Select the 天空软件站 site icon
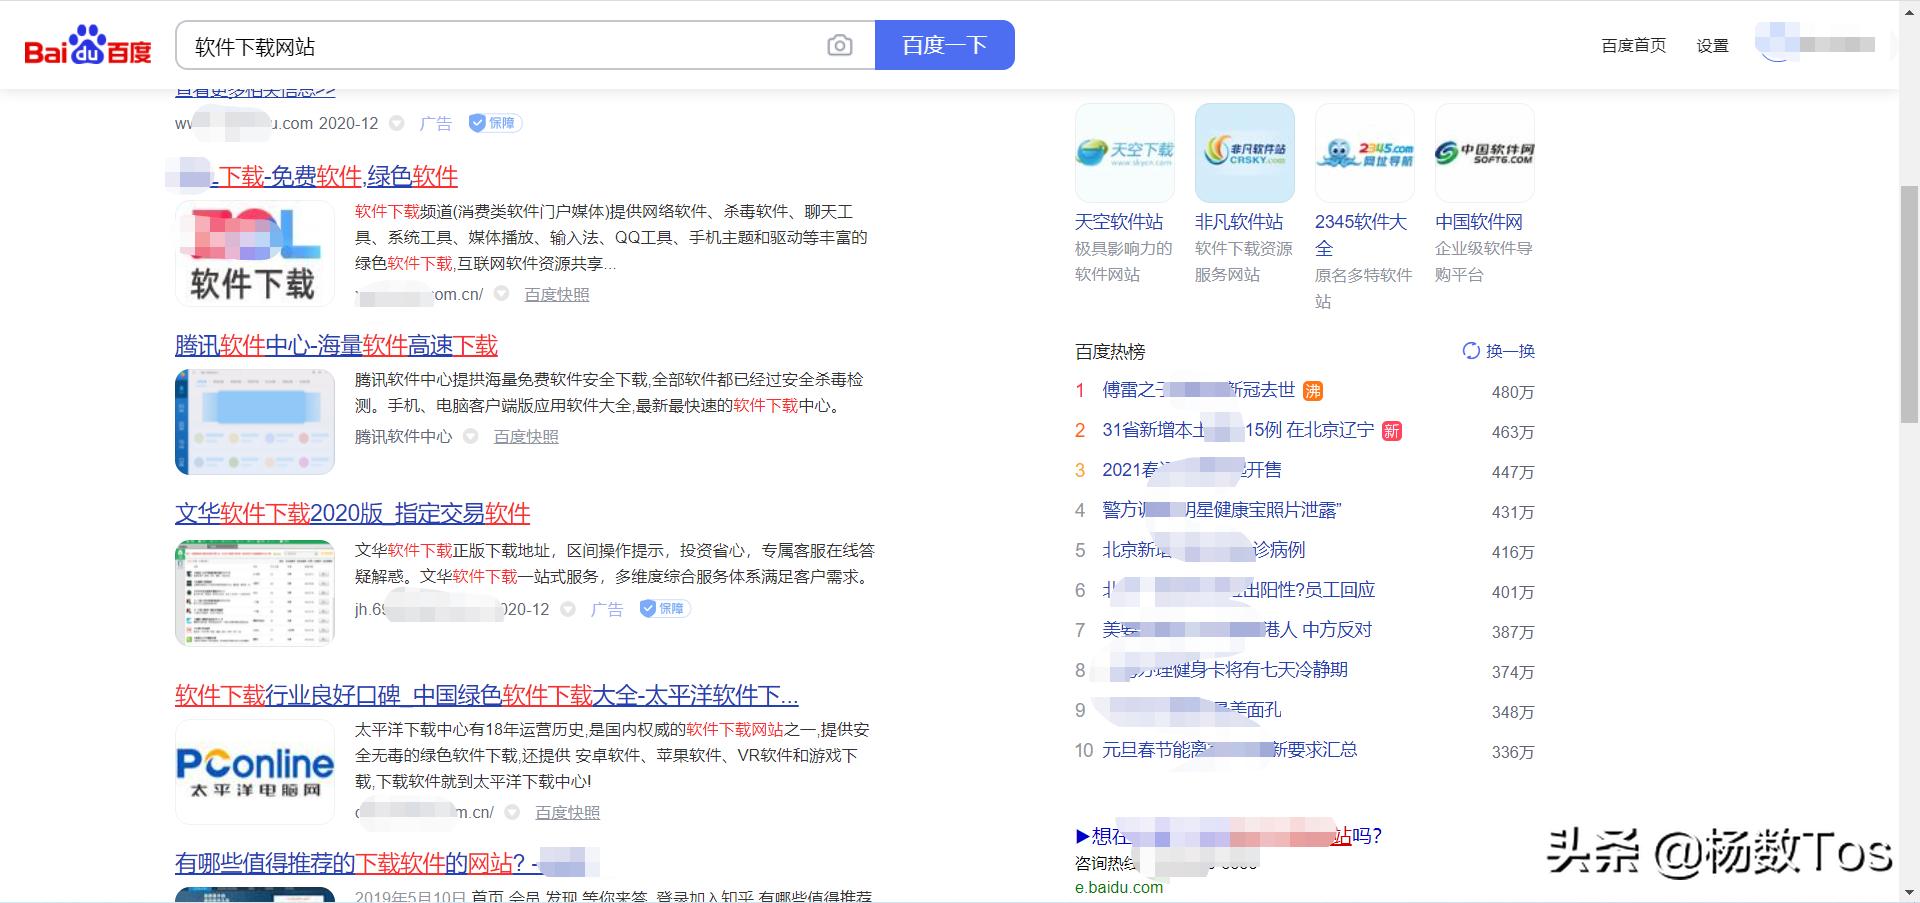Viewport: 1920px width, 903px height. point(1124,152)
